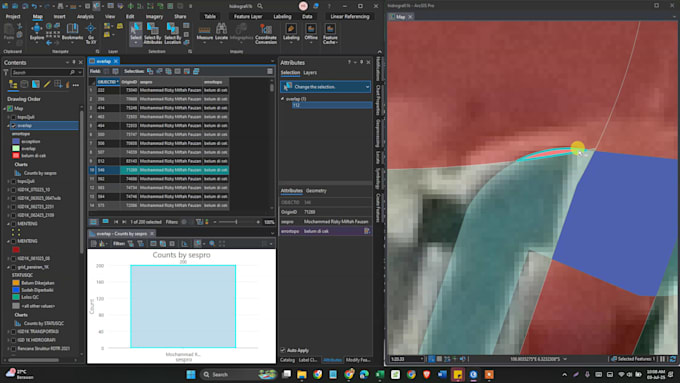Open the Catalog pane tab

point(287,360)
